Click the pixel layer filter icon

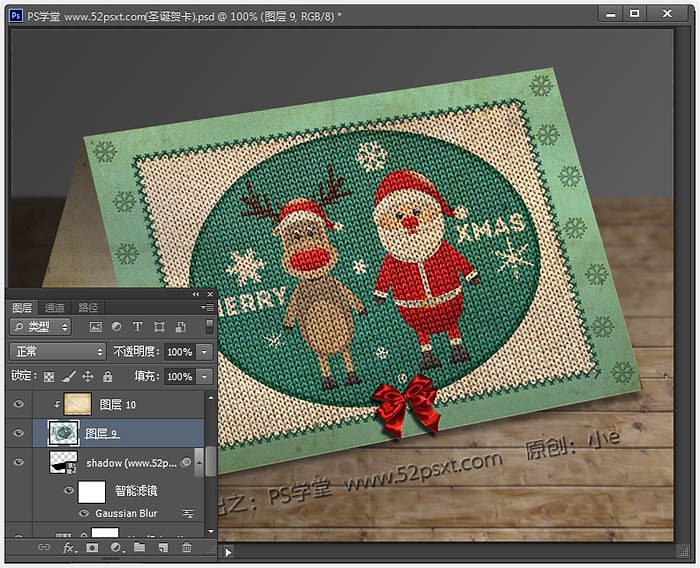point(96,327)
